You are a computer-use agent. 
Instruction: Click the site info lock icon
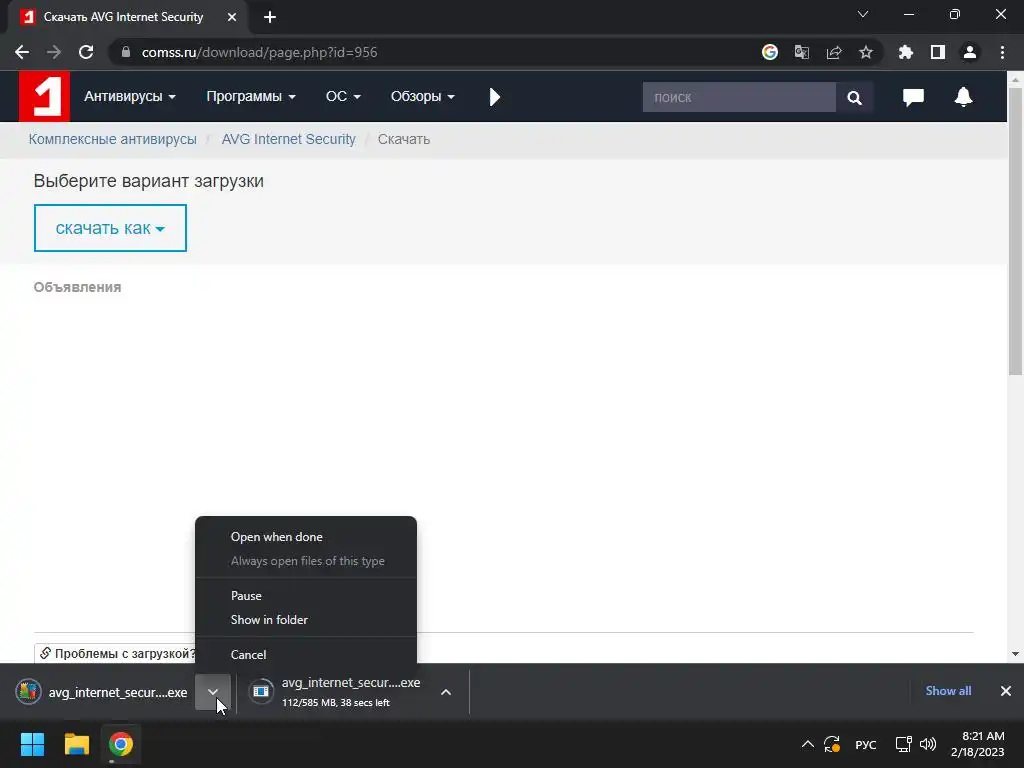coord(126,52)
